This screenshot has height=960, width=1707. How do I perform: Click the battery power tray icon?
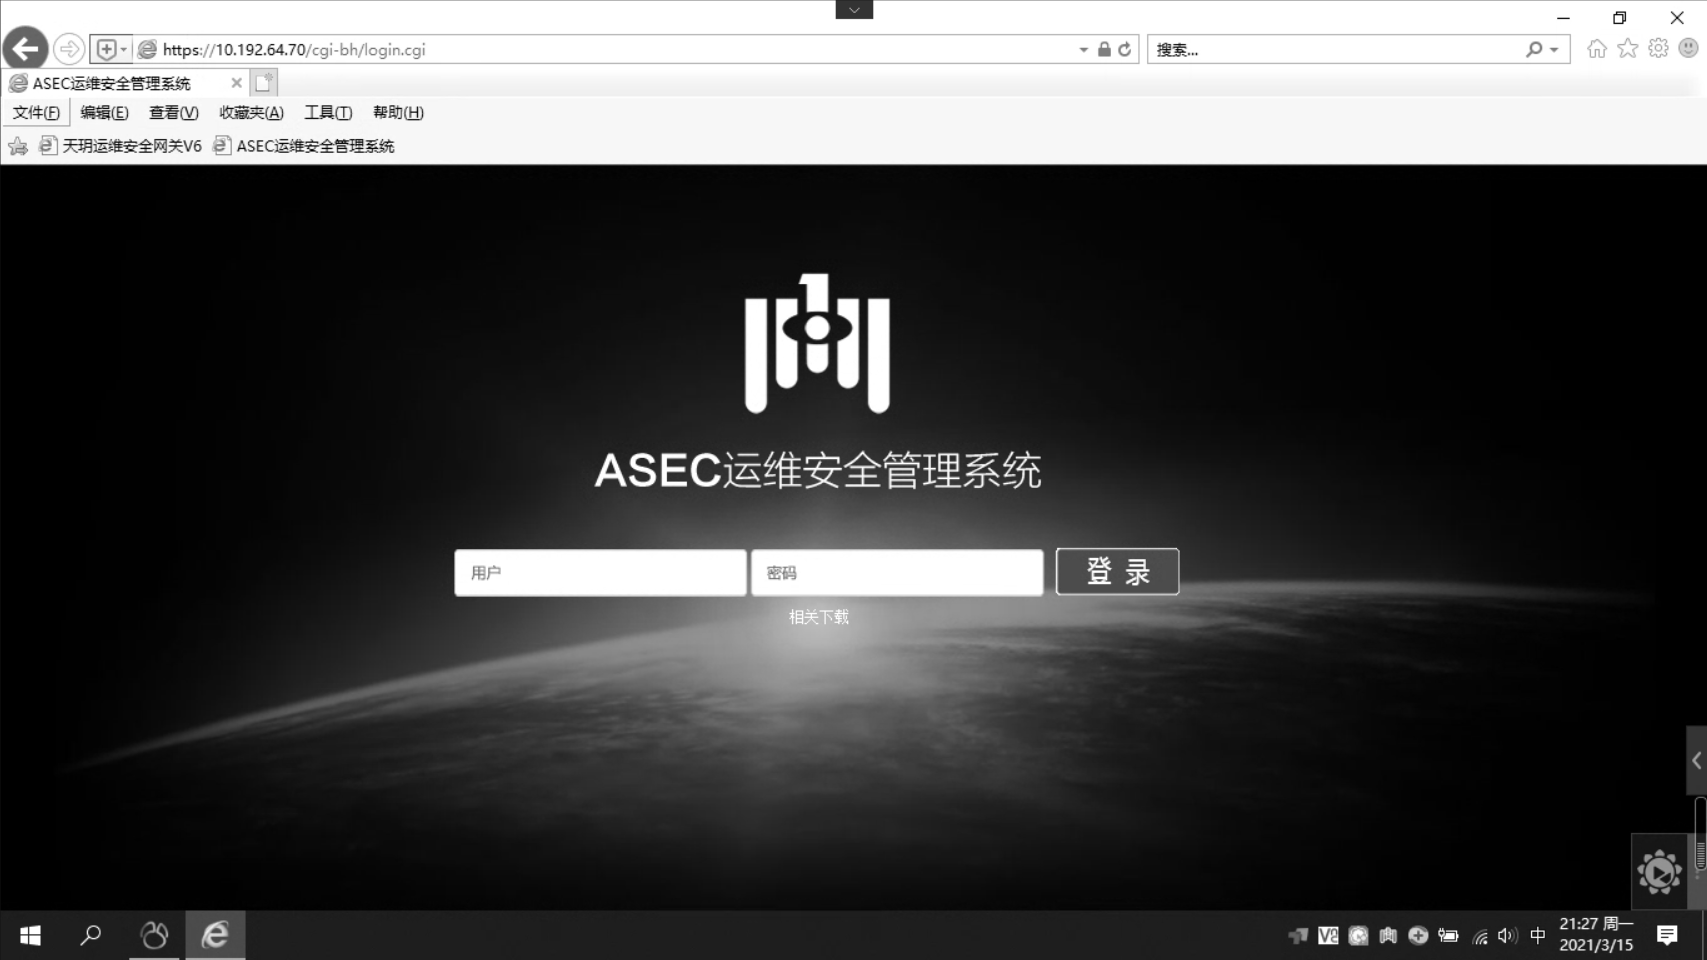tap(1448, 936)
